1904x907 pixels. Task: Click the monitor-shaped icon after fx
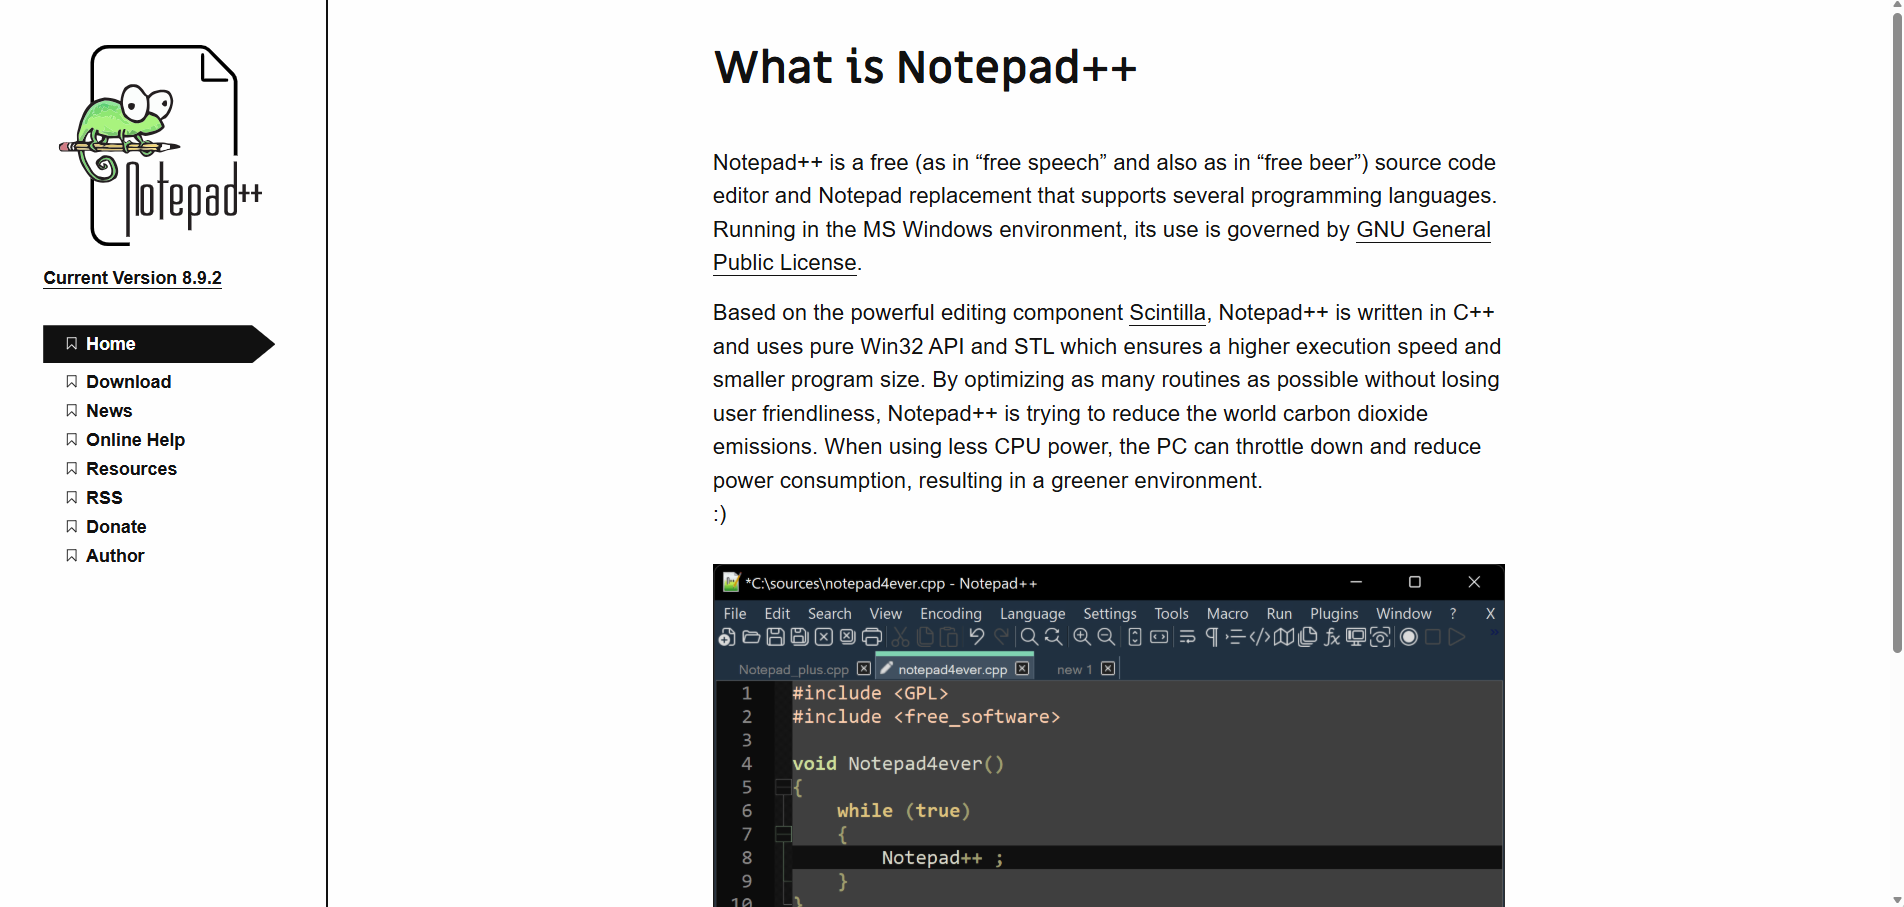point(1356,637)
